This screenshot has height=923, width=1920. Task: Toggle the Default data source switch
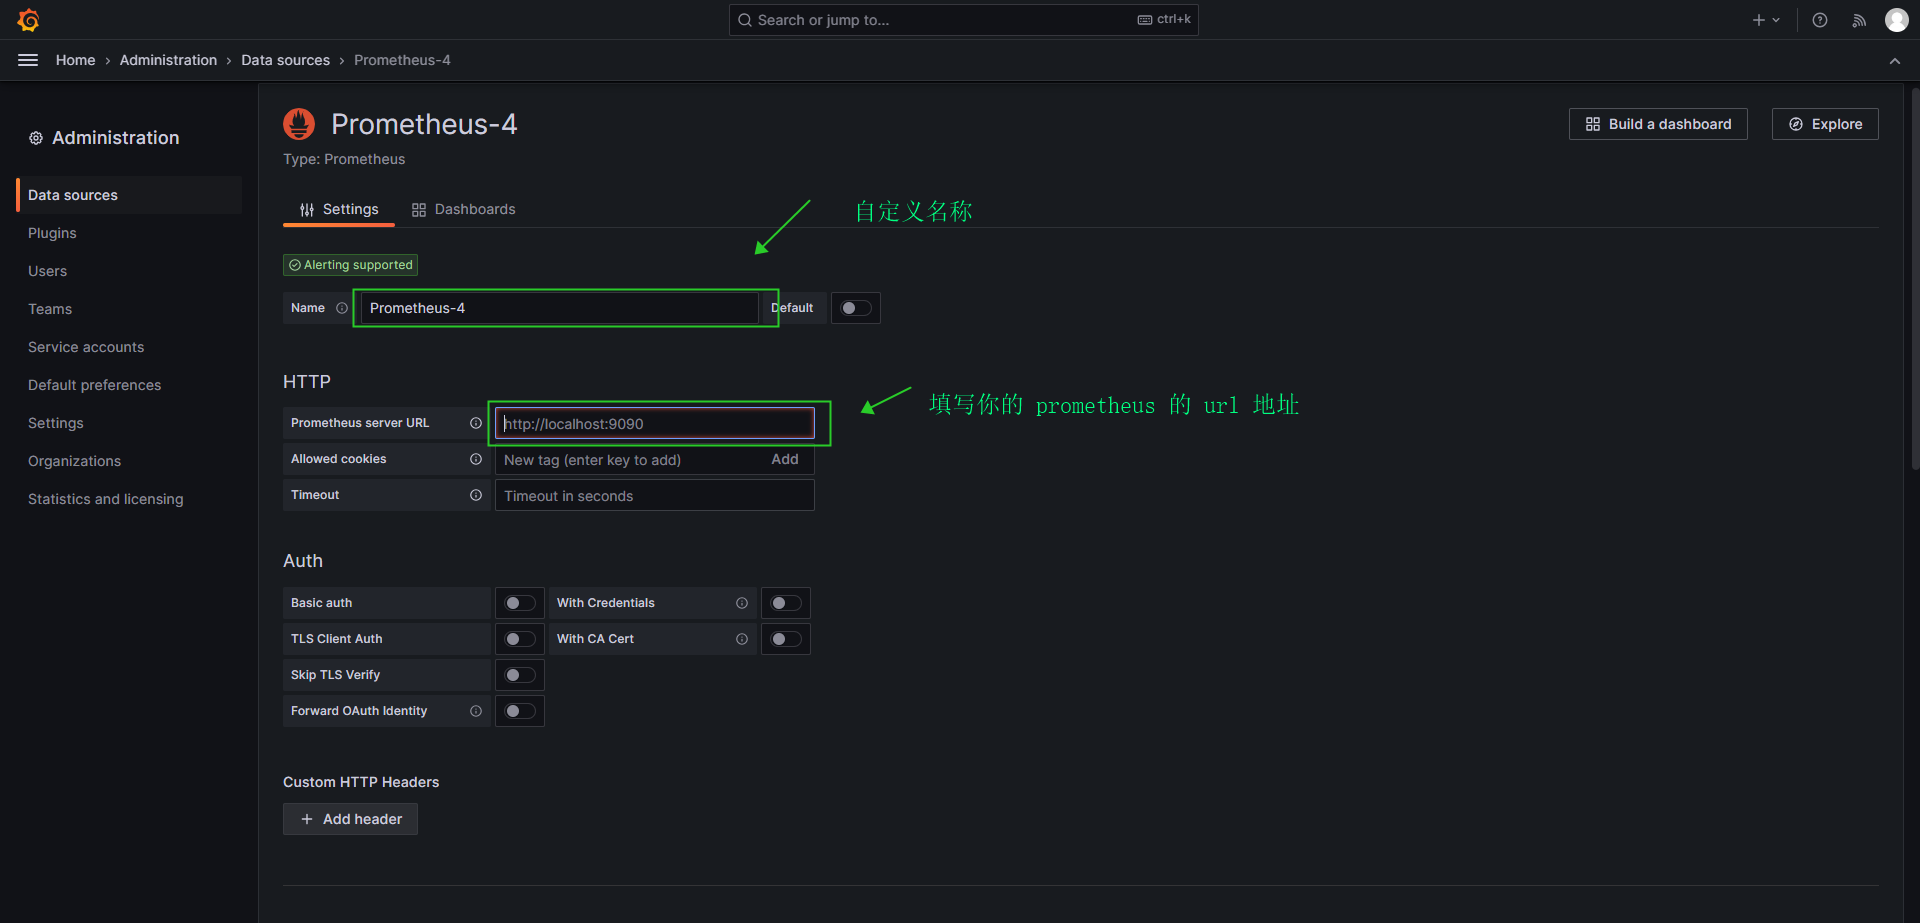click(855, 308)
